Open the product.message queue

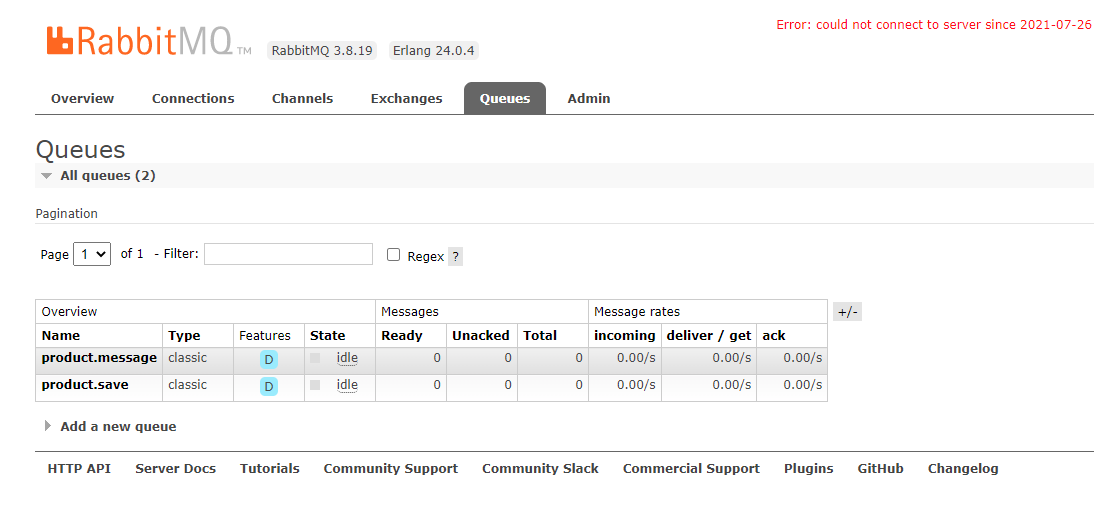click(x=99, y=358)
